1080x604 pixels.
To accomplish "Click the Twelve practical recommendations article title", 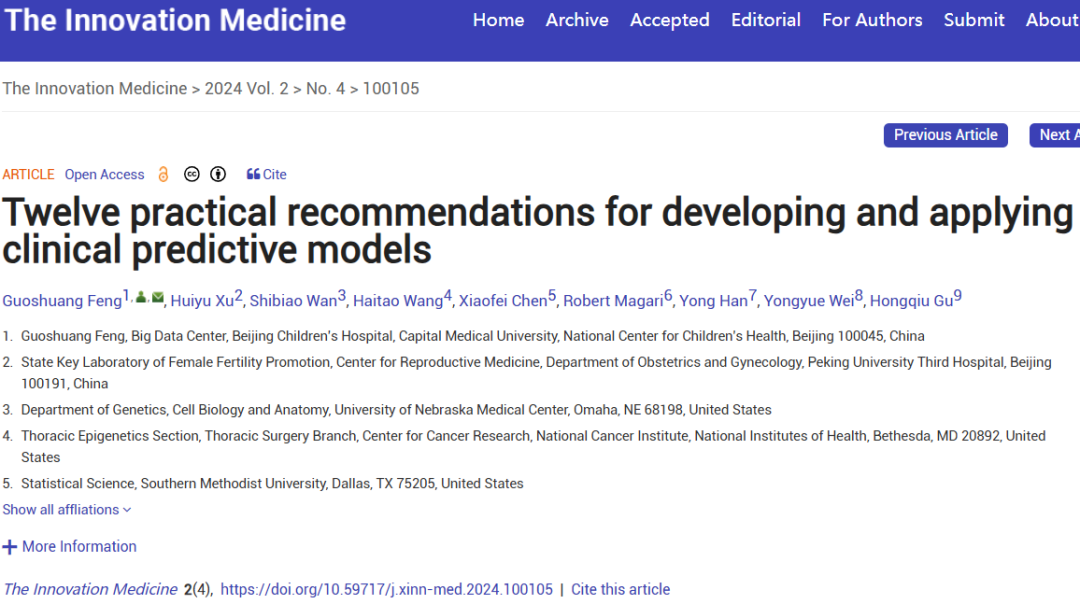I will [x=537, y=231].
